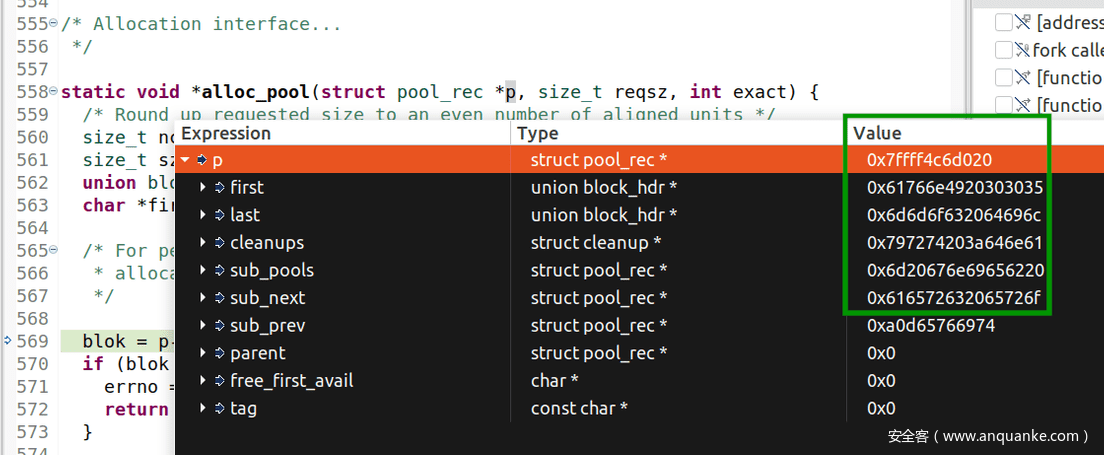Select value 0x6d20676e69656220

(x=955, y=270)
